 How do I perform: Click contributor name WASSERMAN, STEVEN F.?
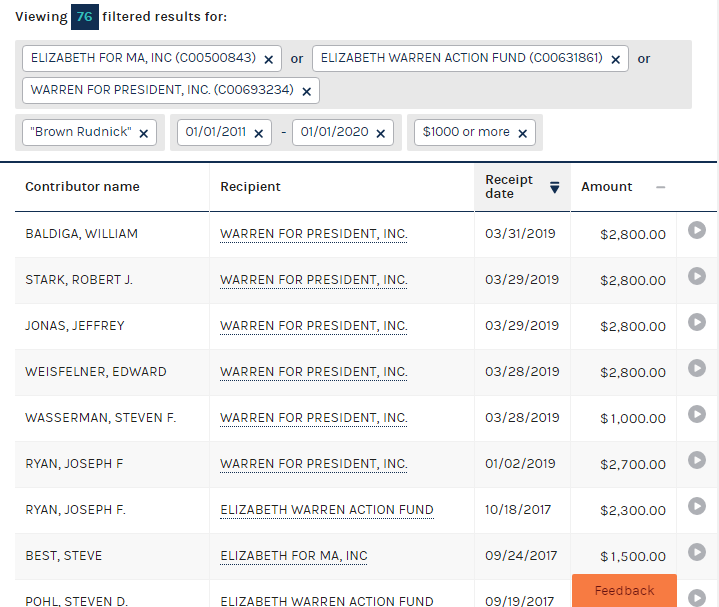100,418
